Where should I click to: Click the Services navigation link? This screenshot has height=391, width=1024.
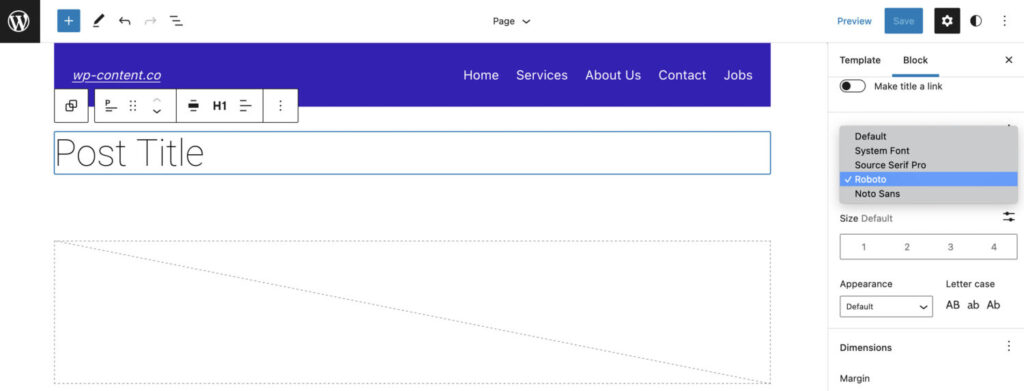541,75
